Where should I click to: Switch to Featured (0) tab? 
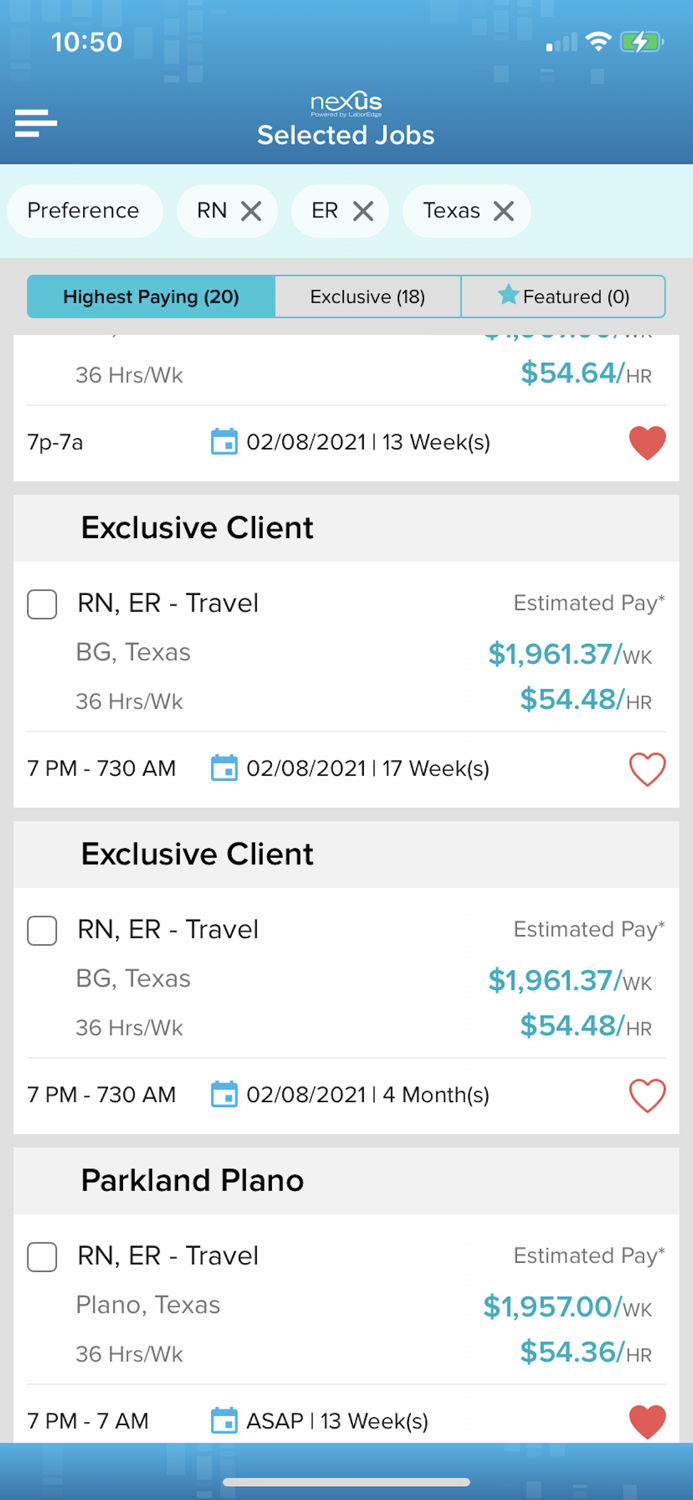click(563, 297)
